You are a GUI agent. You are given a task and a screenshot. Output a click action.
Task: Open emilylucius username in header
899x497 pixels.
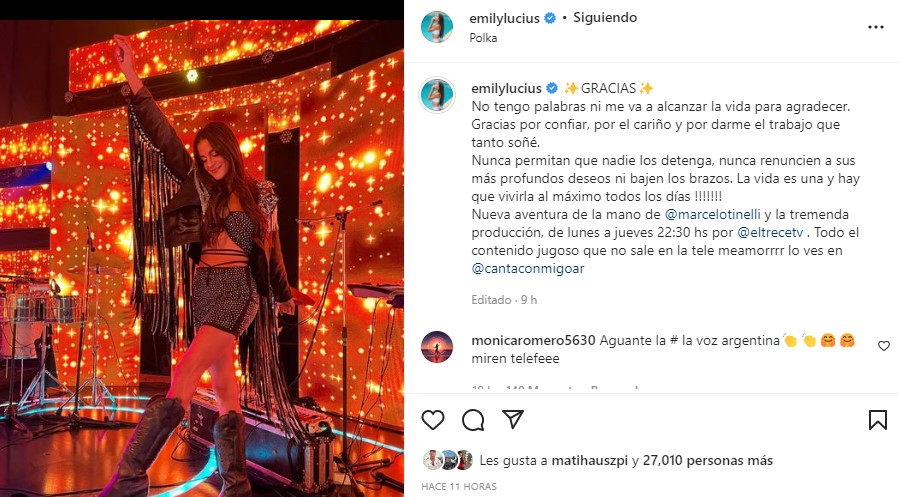pos(504,18)
